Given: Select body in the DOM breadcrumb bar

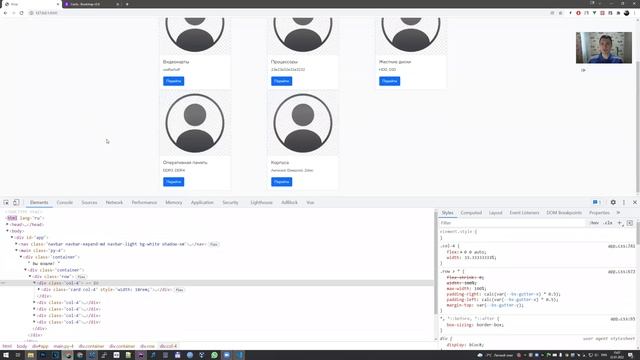Looking at the screenshot, I should pos(22,346).
